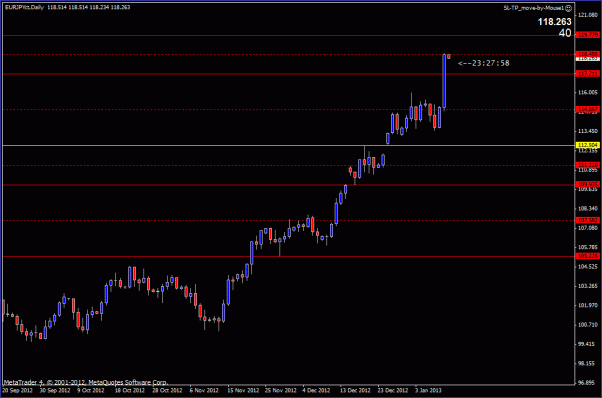Click 100.710 on the price scale
This screenshot has width=602, height=398.
pyautogui.click(x=588, y=325)
